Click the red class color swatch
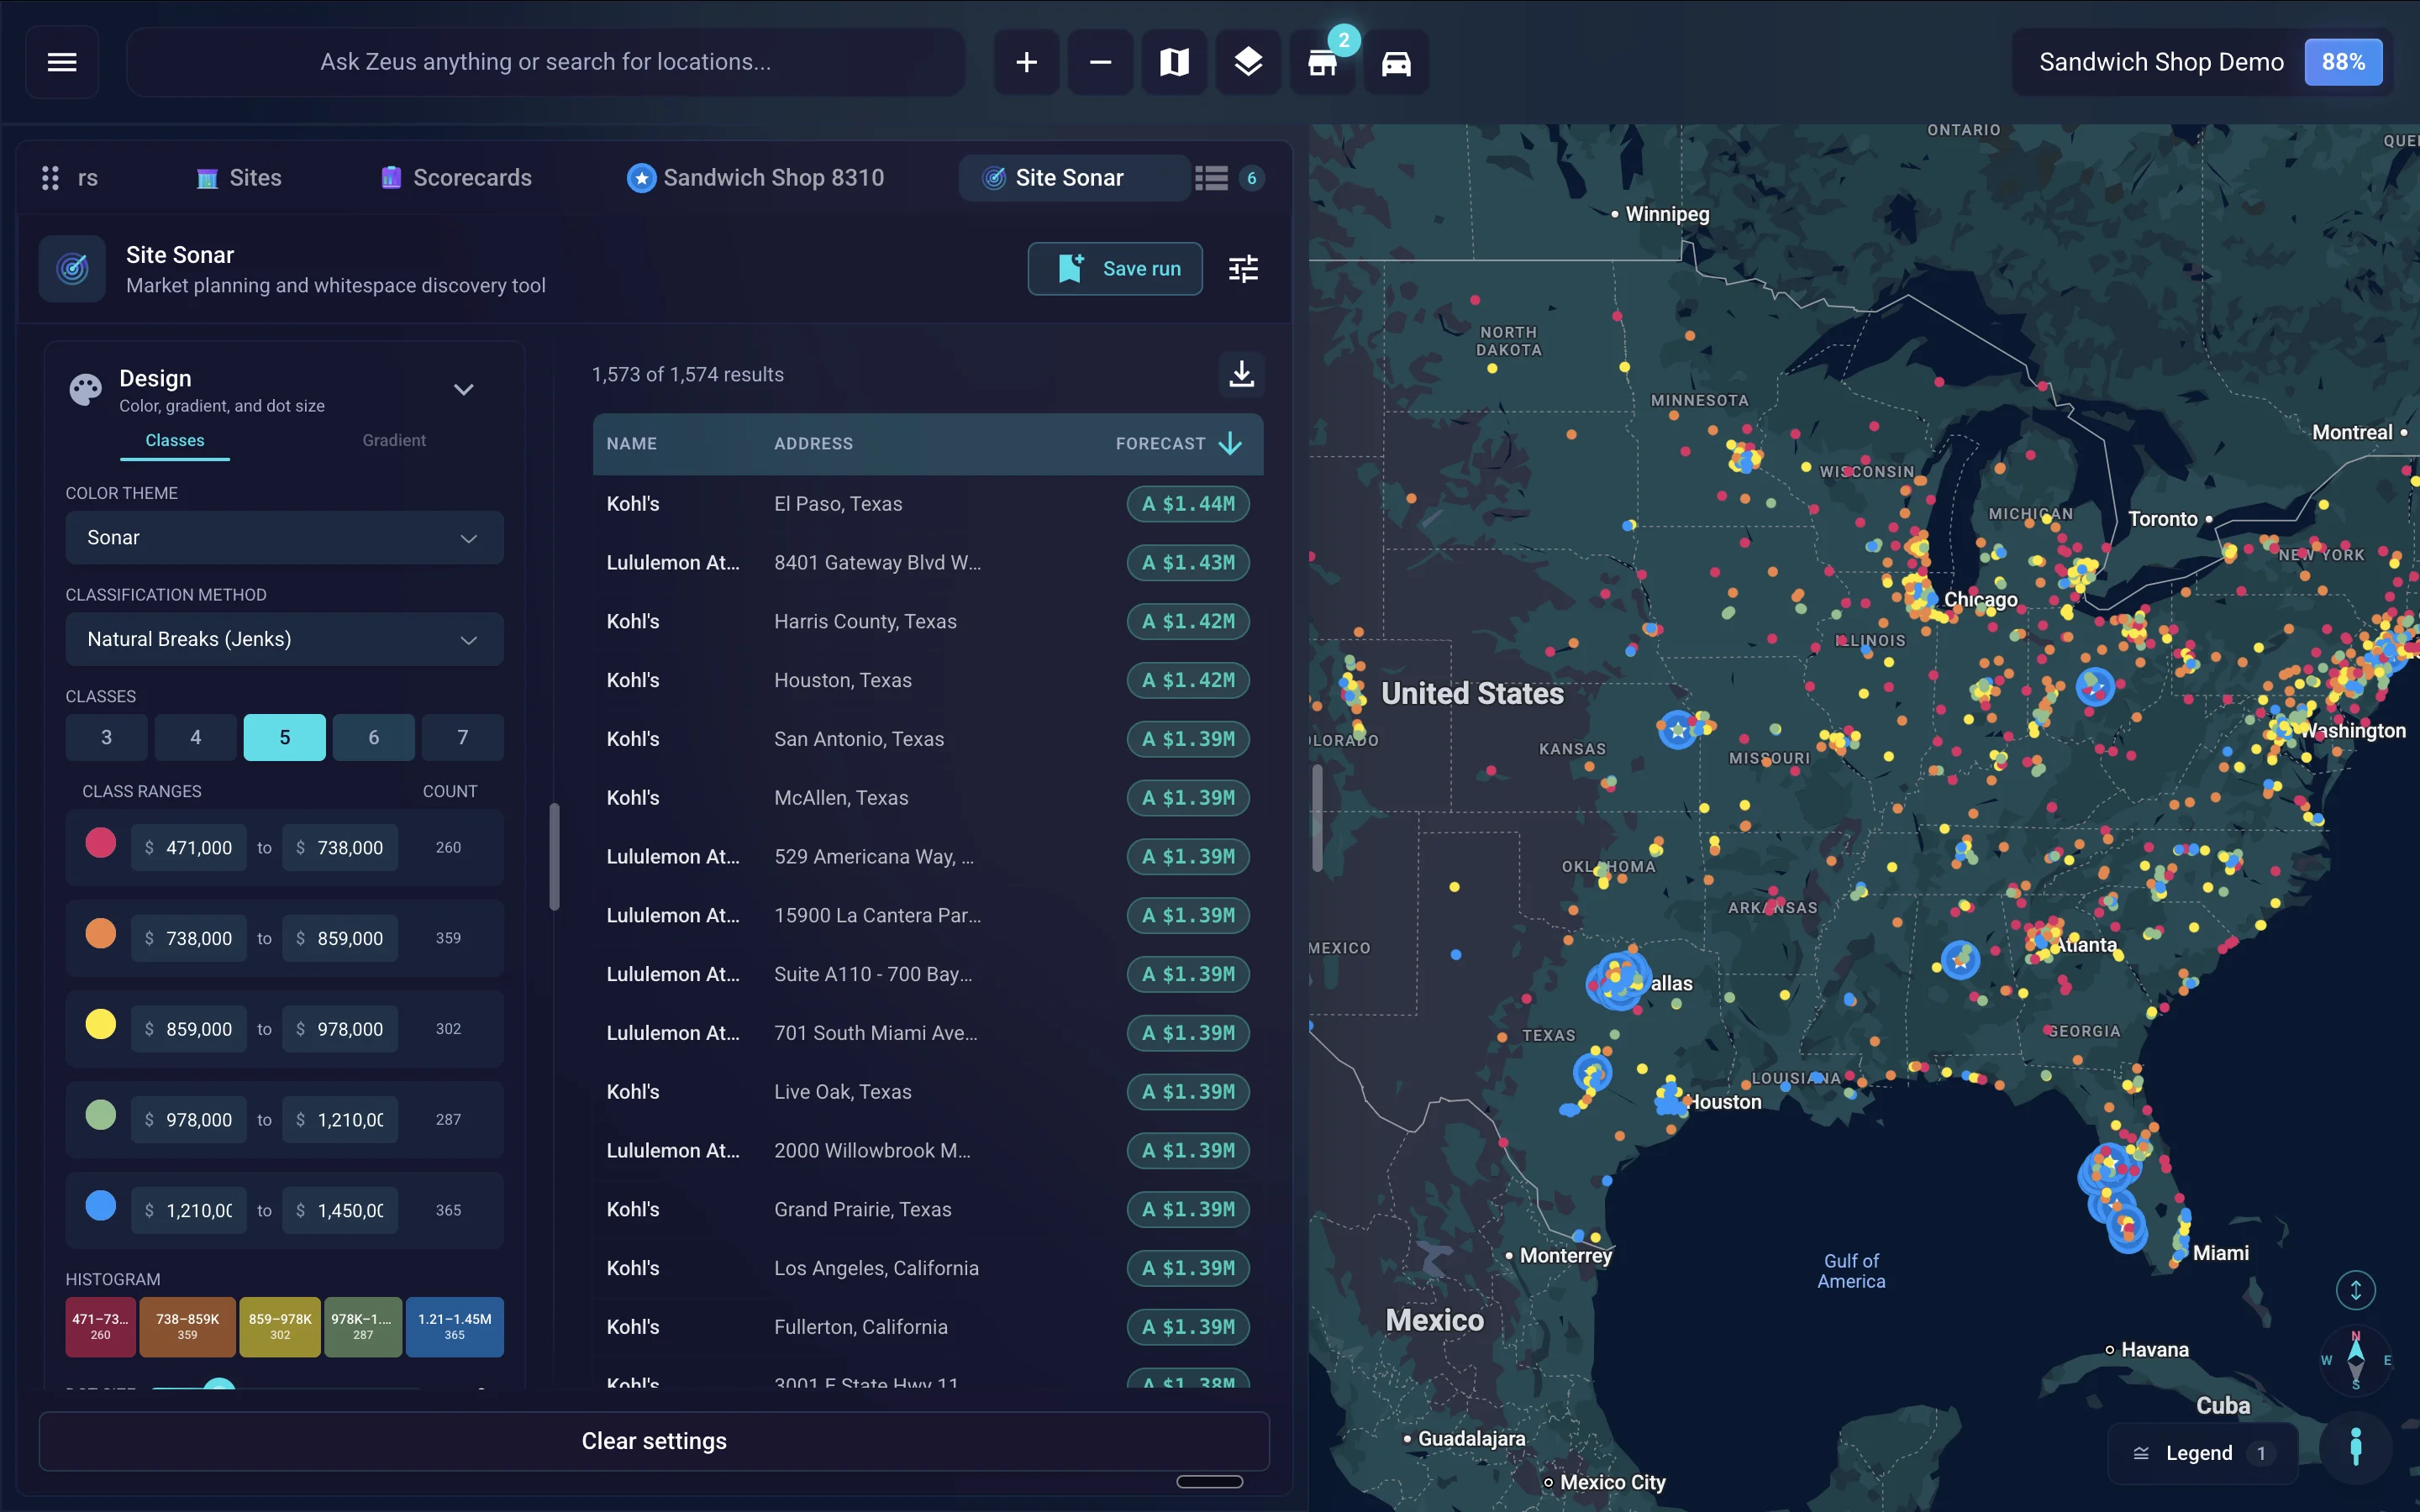The width and height of the screenshot is (2420, 1512). point(100,843)
